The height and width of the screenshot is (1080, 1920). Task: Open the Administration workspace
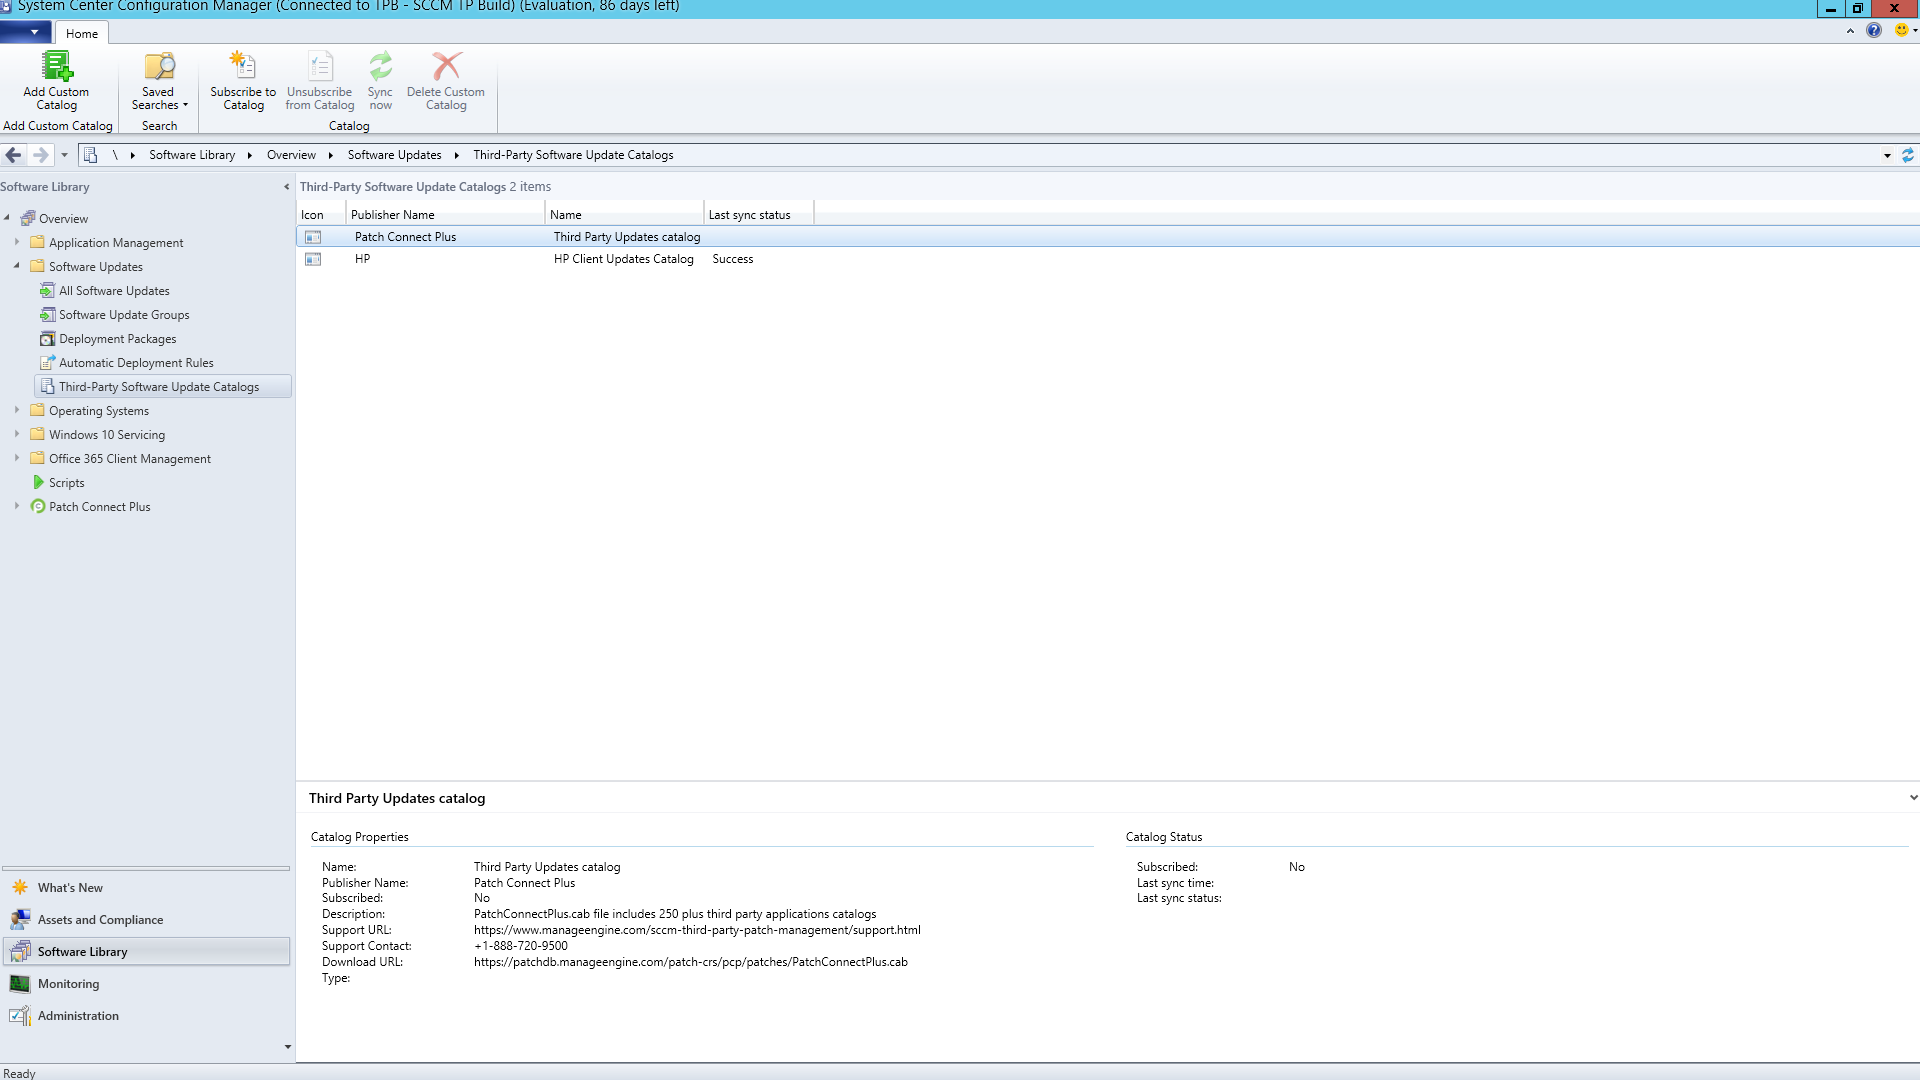pyautogui.click(x=78, y=1016)
